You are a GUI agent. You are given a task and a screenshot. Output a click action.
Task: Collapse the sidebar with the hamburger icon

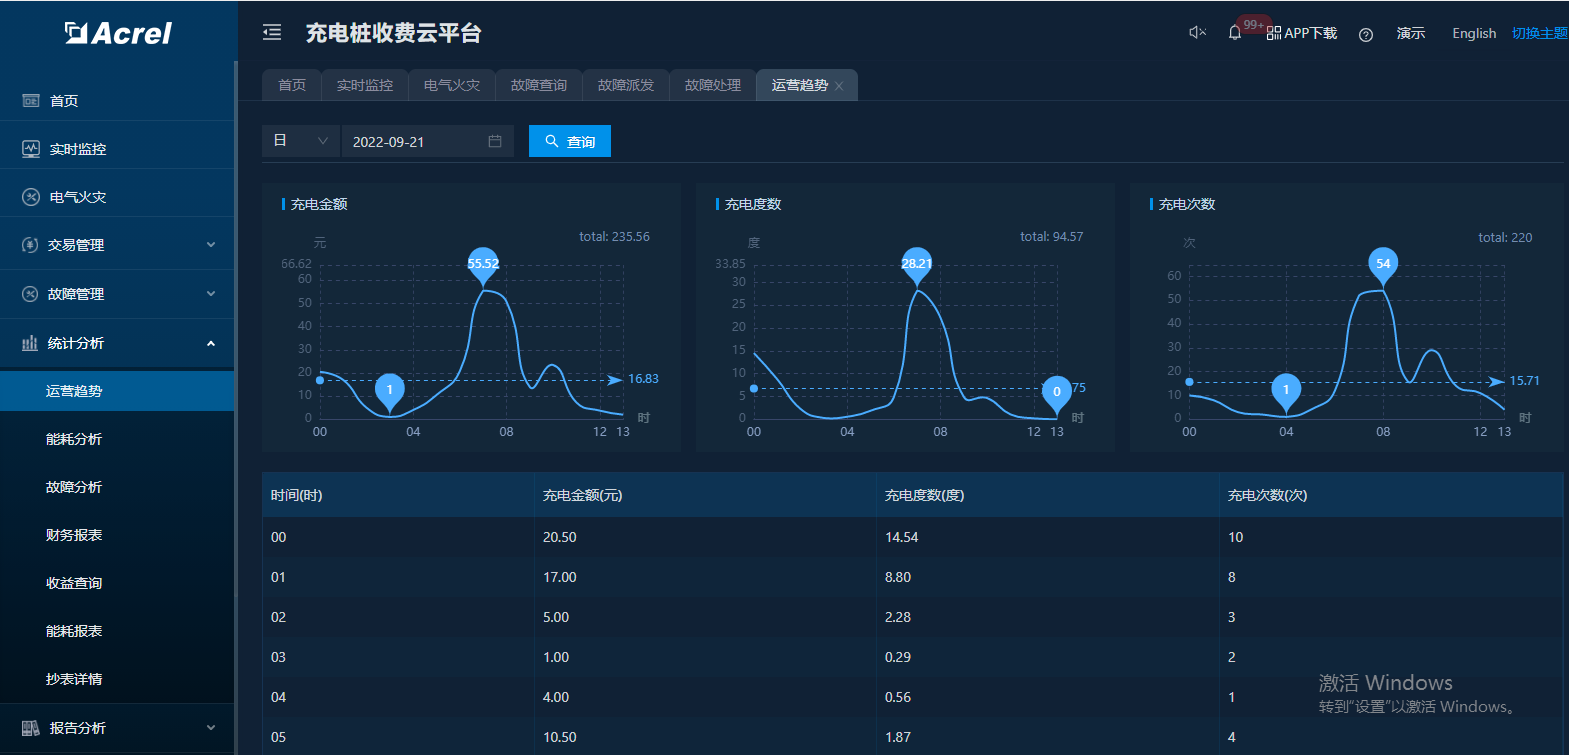pos(272,33)
